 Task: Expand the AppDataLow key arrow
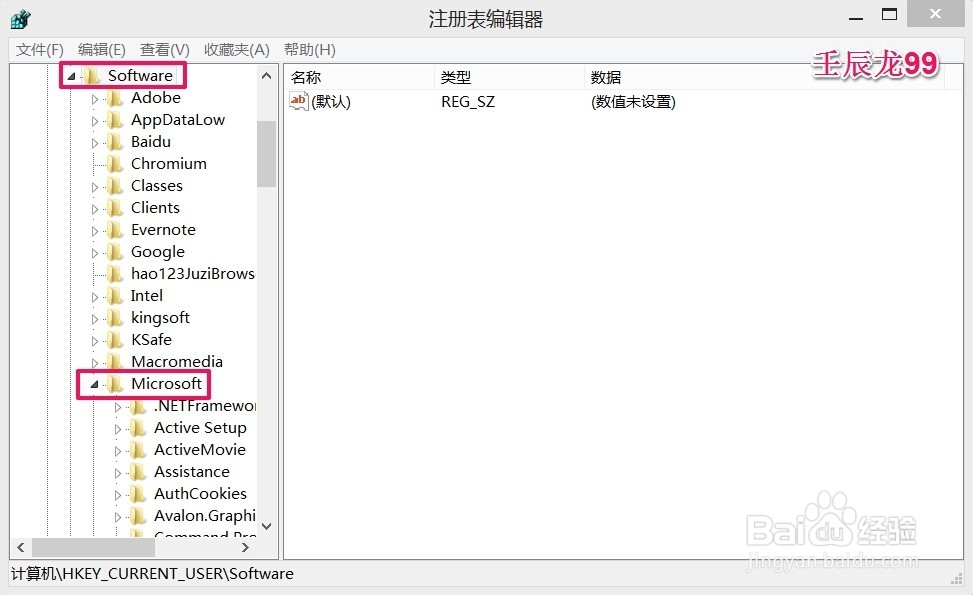[94, 121]
